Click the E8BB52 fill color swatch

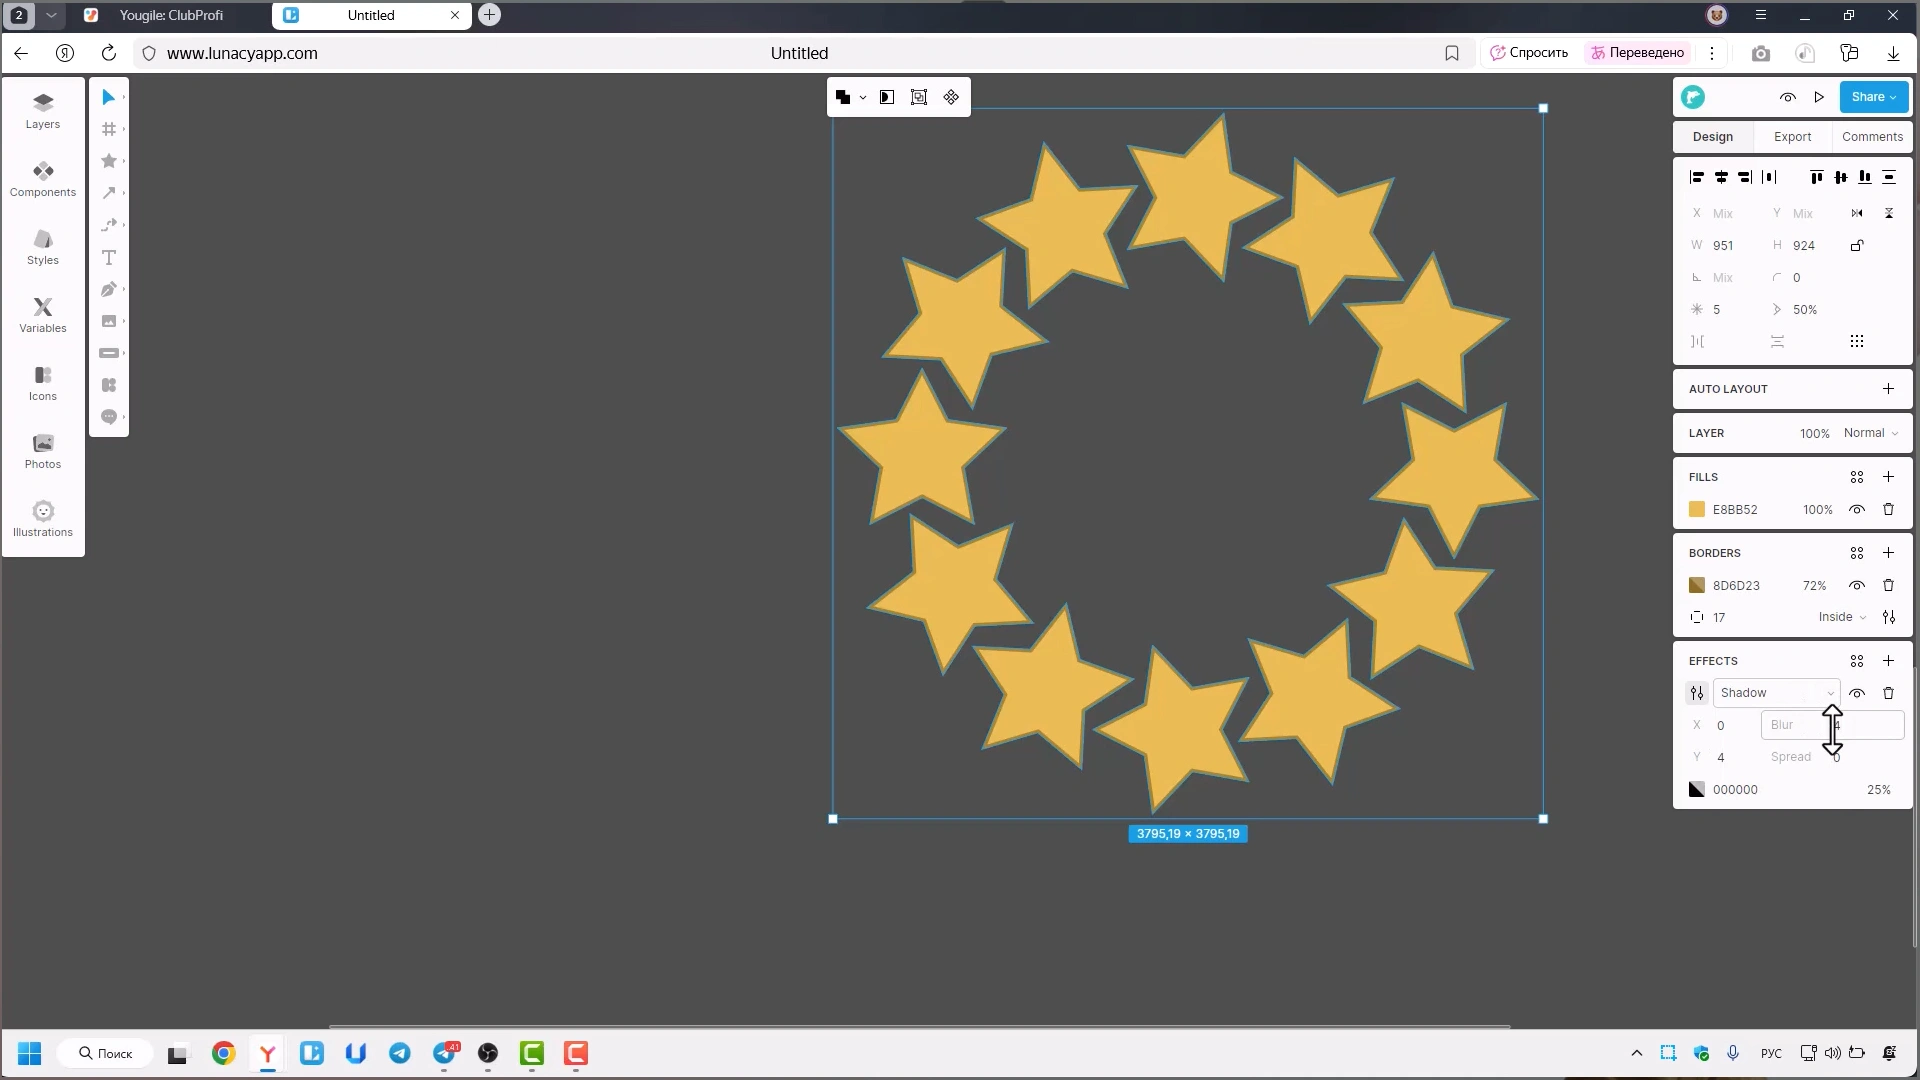(x=1697, y=509)
